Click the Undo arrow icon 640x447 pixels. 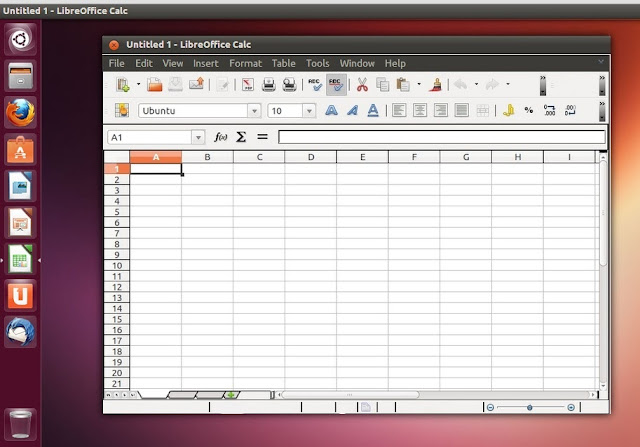461,85
